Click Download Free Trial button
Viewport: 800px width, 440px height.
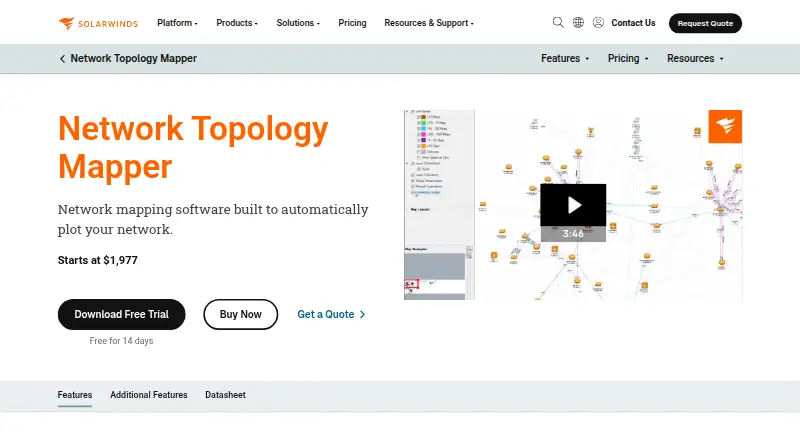[121, 314]
